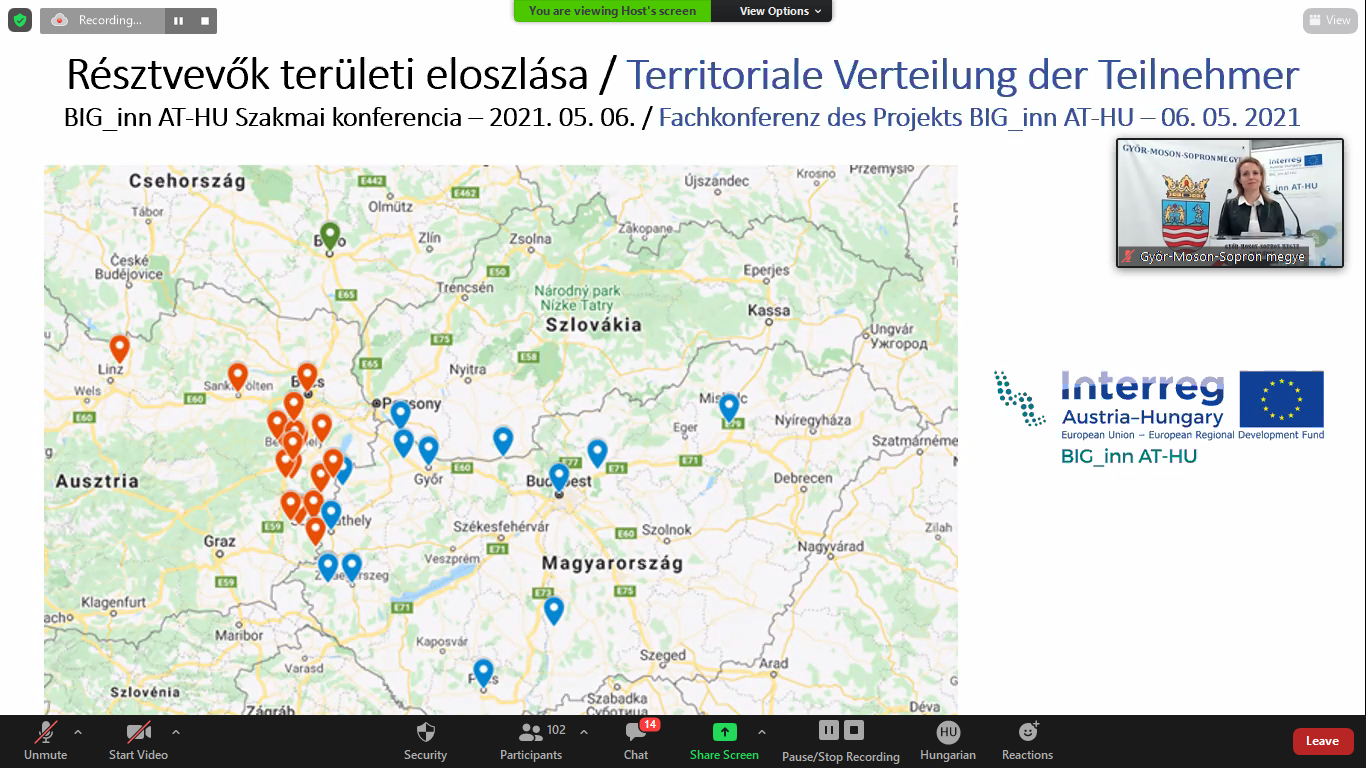Click the EU flag emblem

coord(1281,399)
